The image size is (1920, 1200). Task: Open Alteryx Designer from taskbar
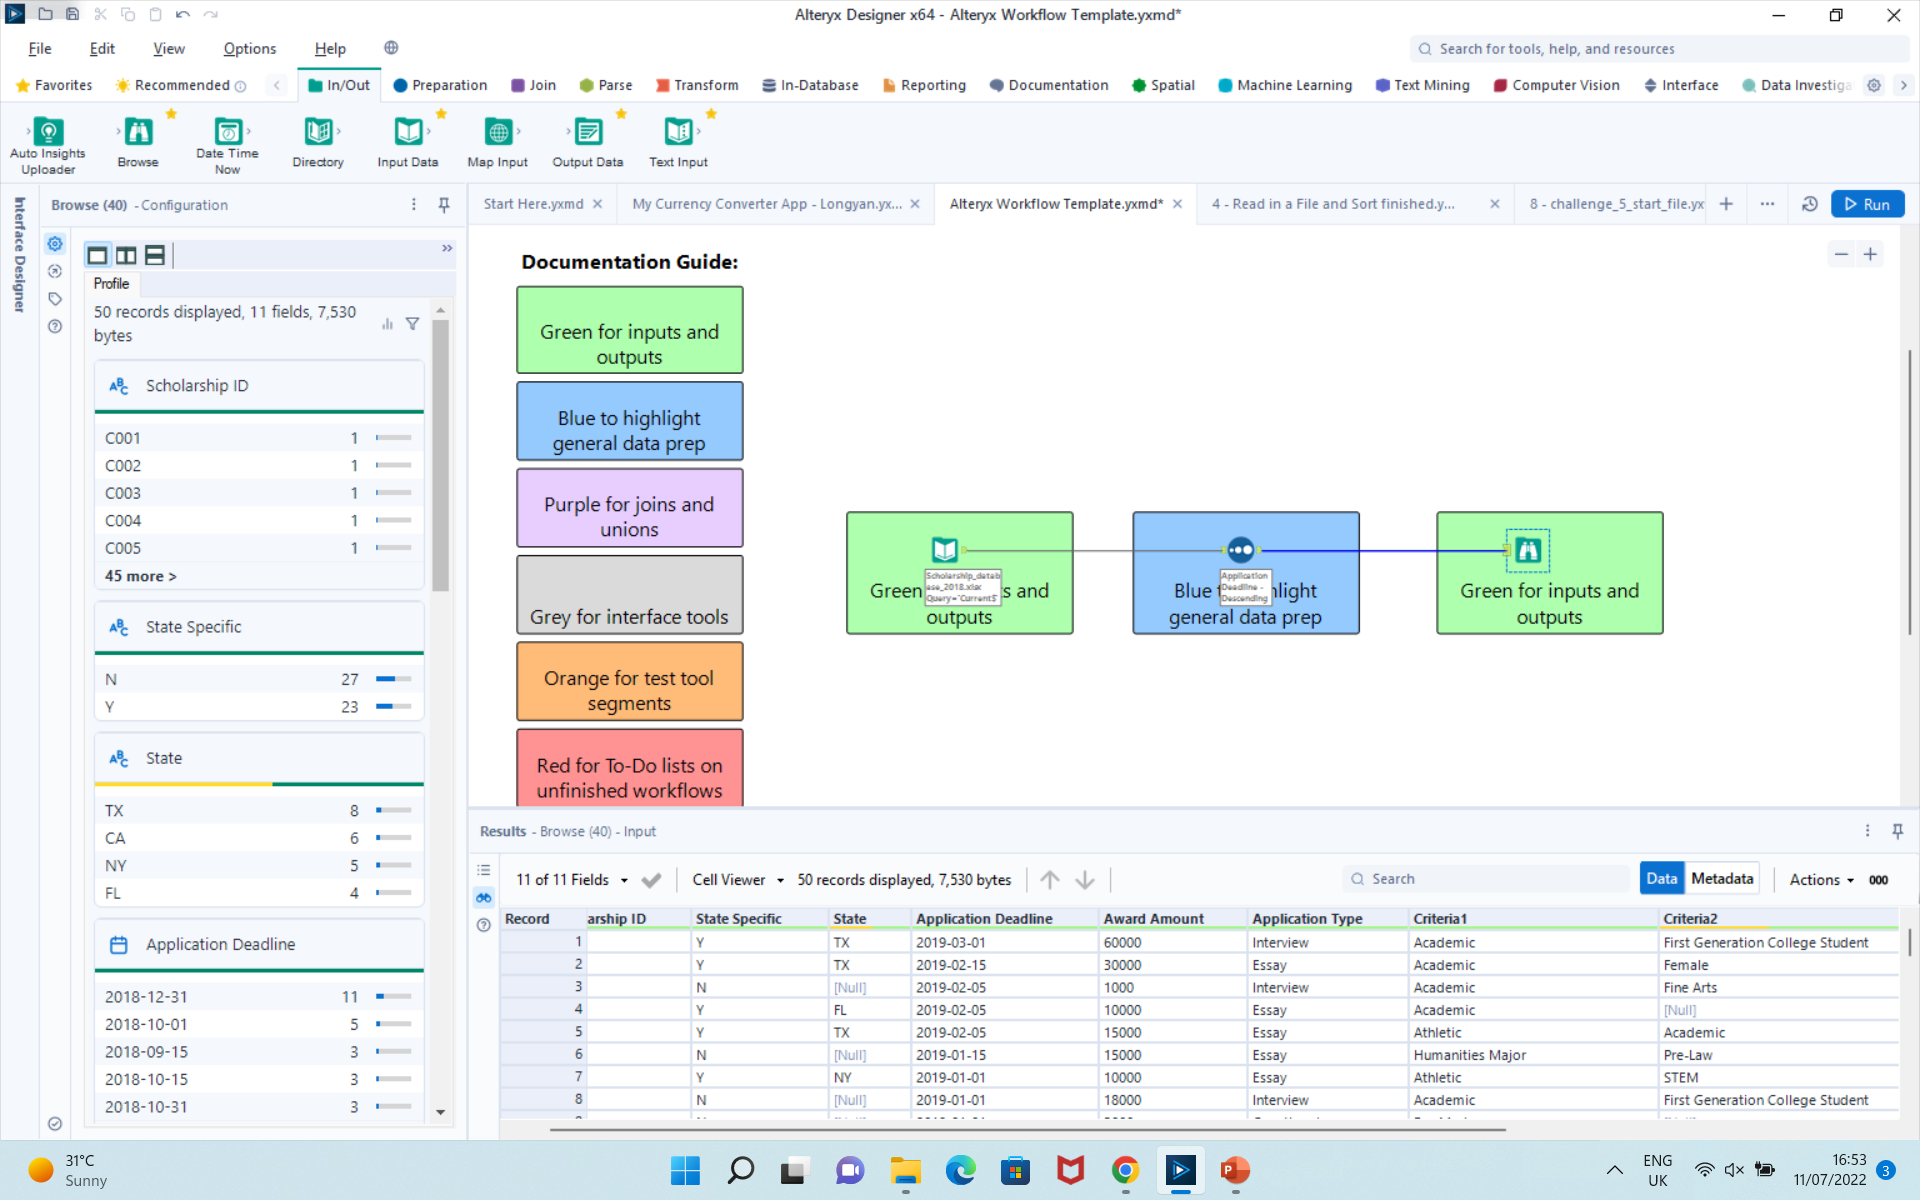[1180, 1170]
